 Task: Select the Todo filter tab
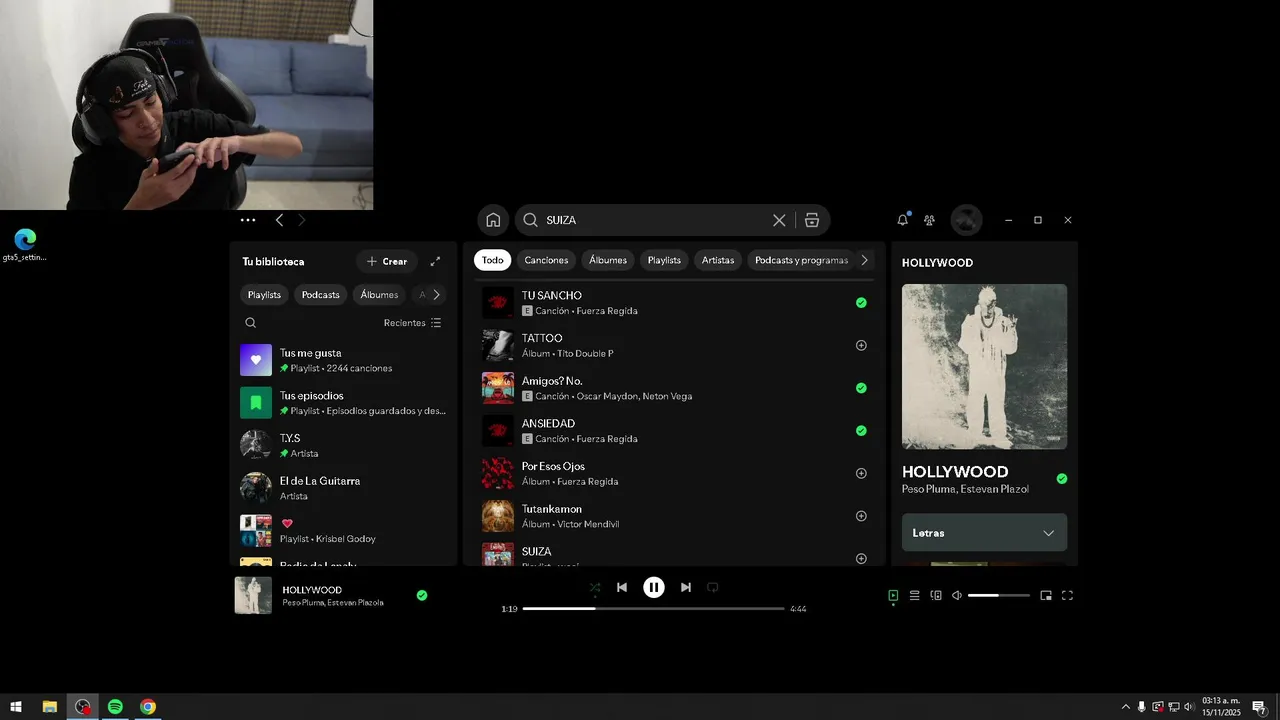point(493,260)
